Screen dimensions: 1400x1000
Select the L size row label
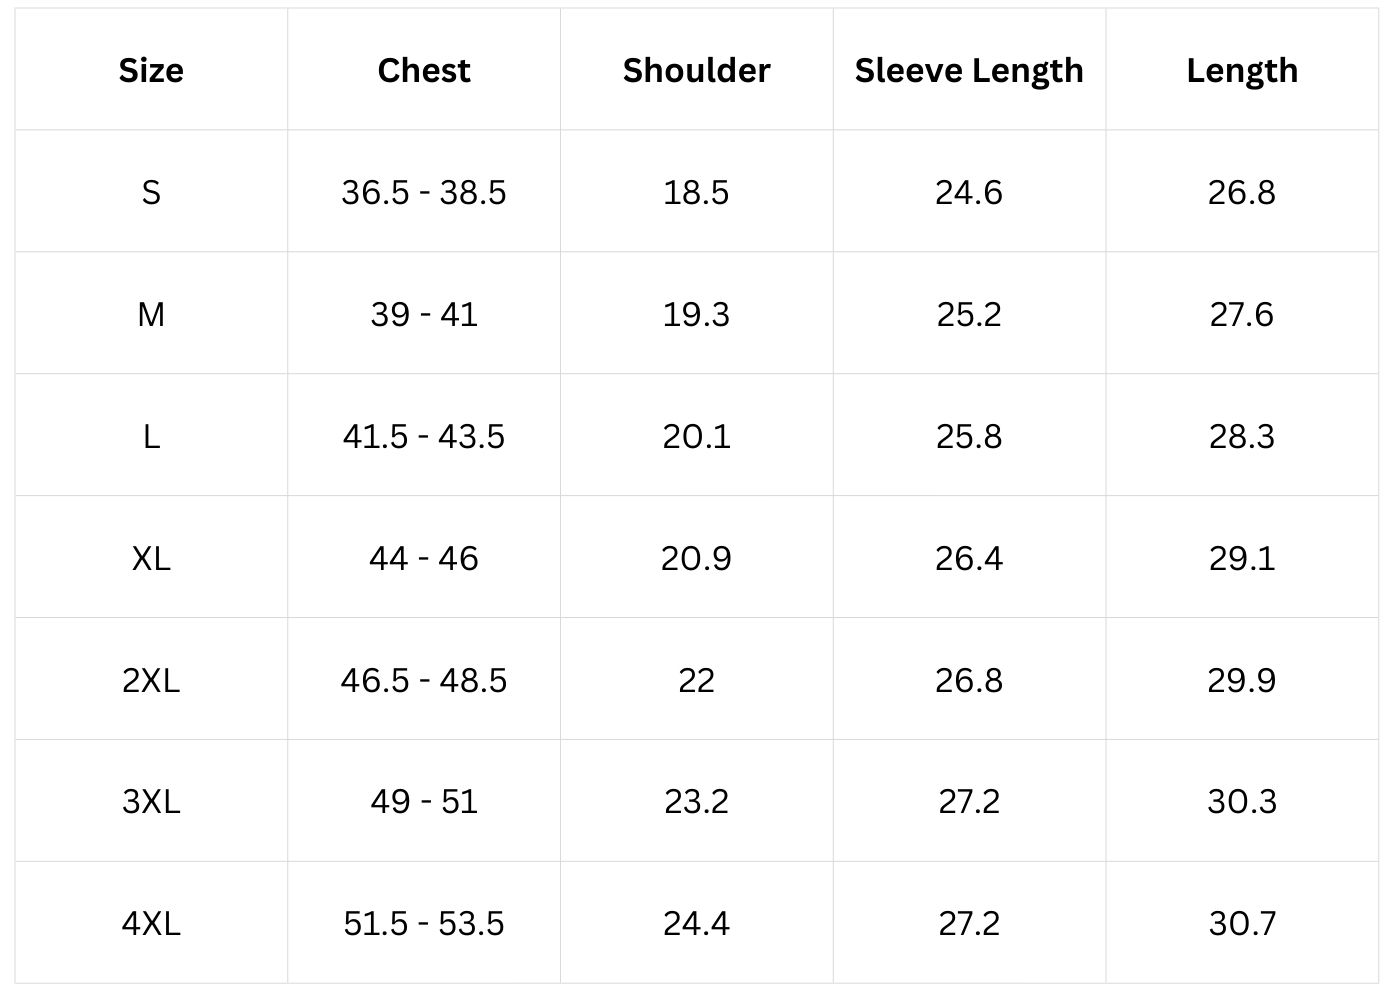point(151,436)
